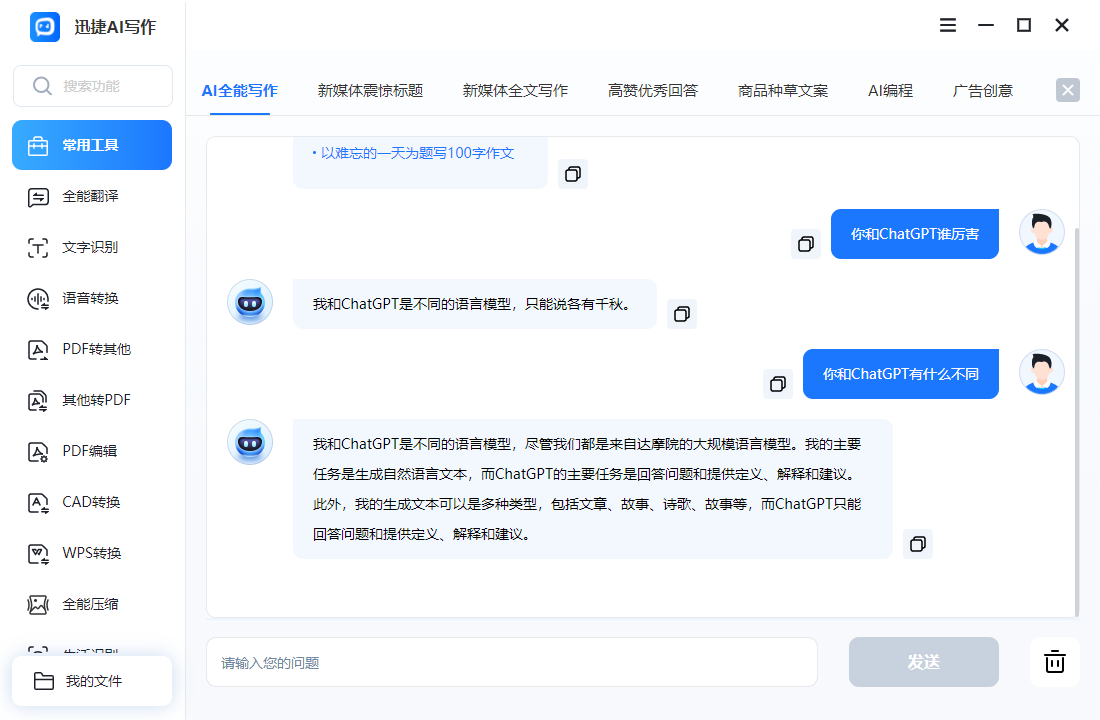Switch to the 高赞优秀回答 tab
Screen dimensions: 1100x720
tap(653, 91)
